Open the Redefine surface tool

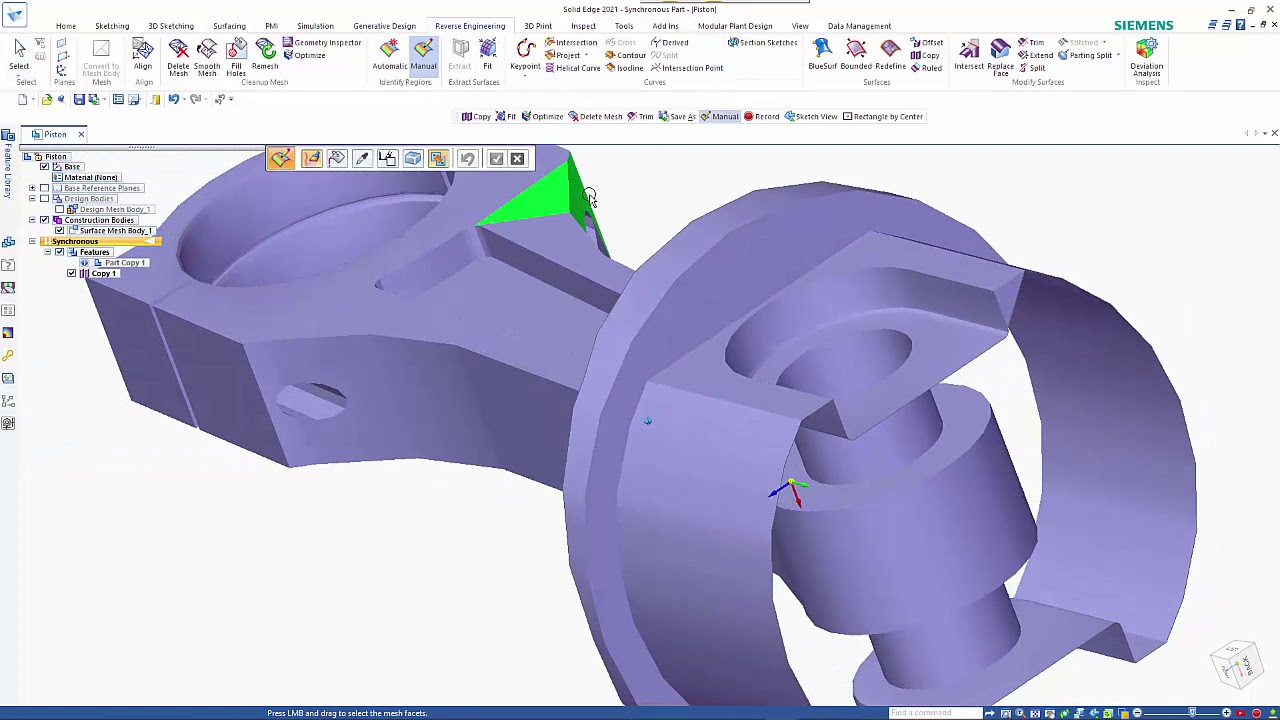[x=890, y=56]
